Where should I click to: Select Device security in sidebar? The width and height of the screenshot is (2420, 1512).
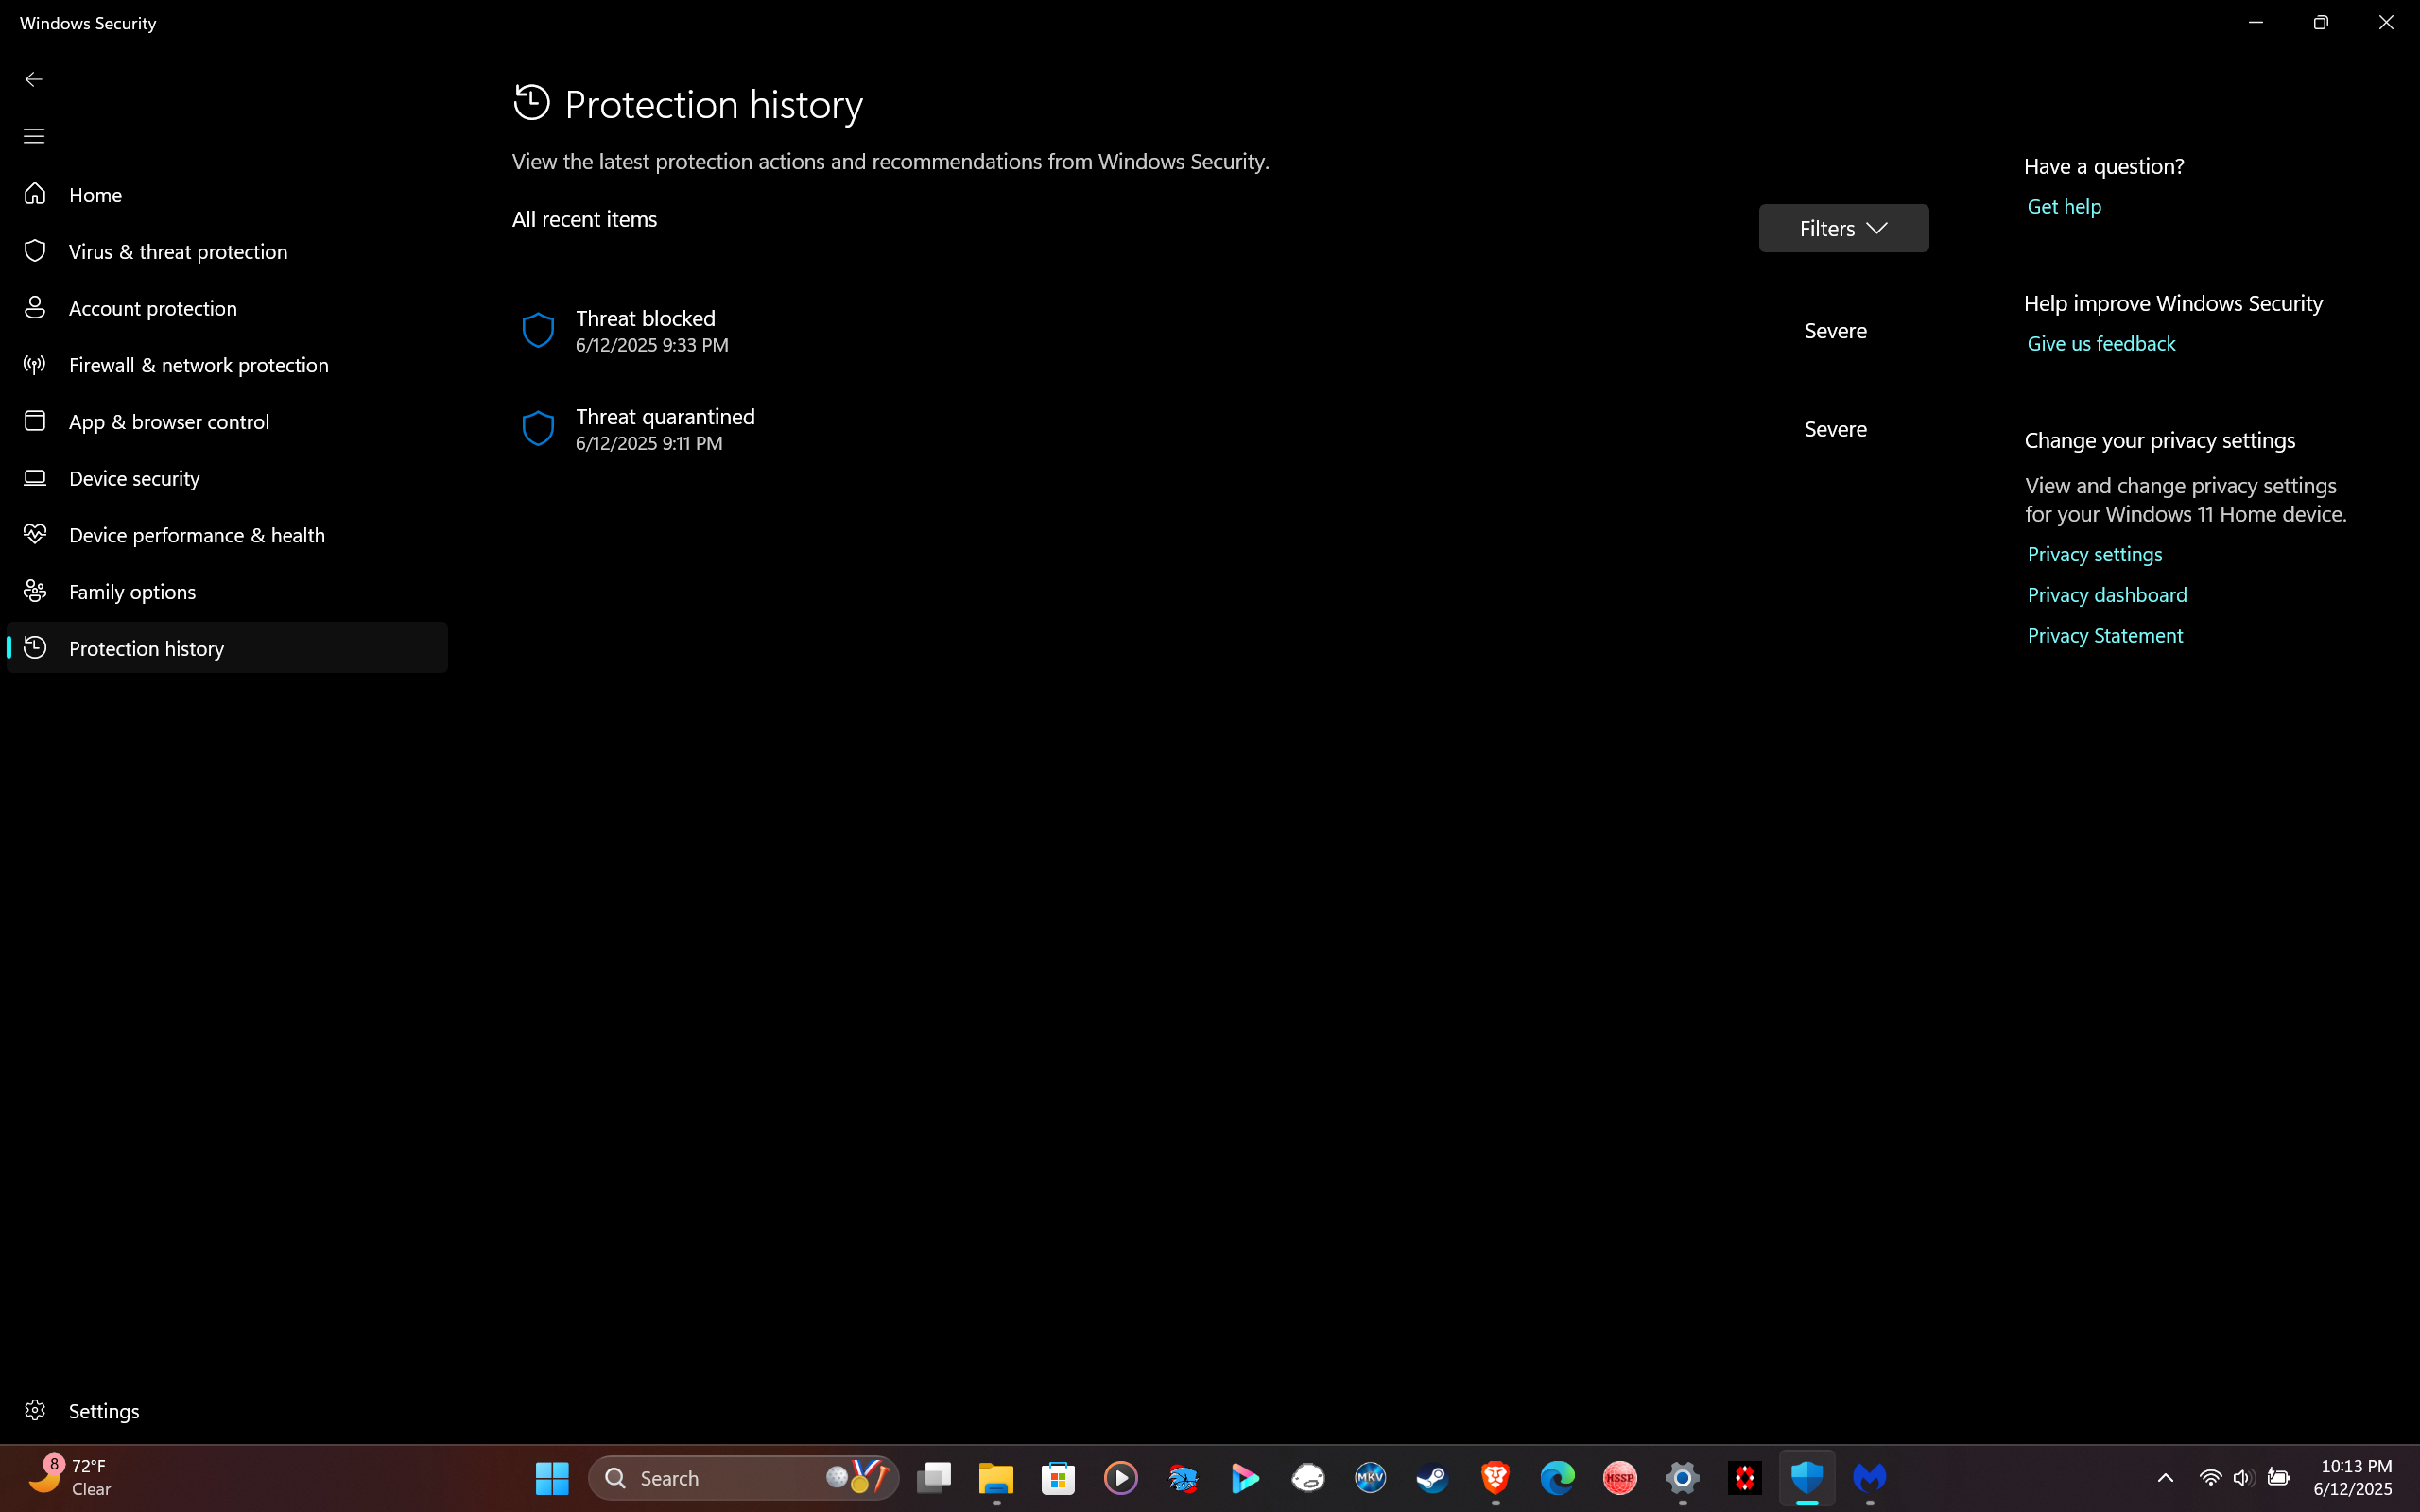tap(134, 479)
